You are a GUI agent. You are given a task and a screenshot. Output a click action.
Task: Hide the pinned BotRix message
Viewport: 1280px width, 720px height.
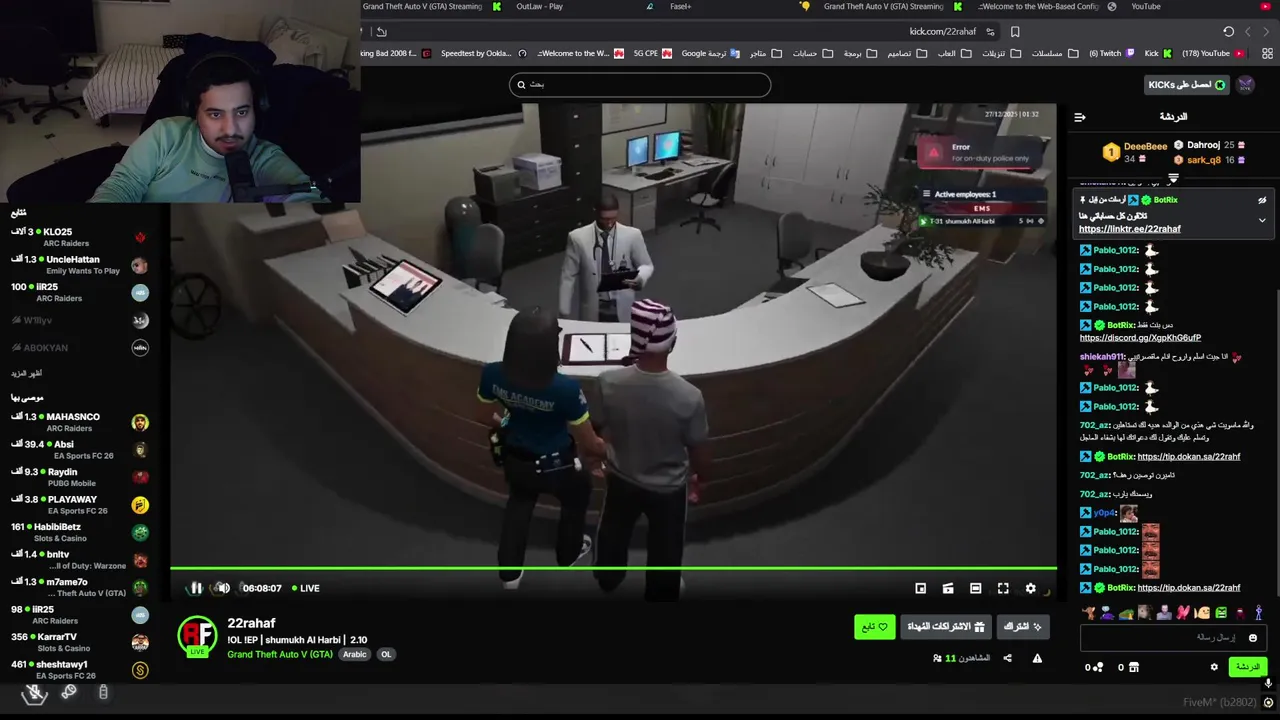[1262, 200]
